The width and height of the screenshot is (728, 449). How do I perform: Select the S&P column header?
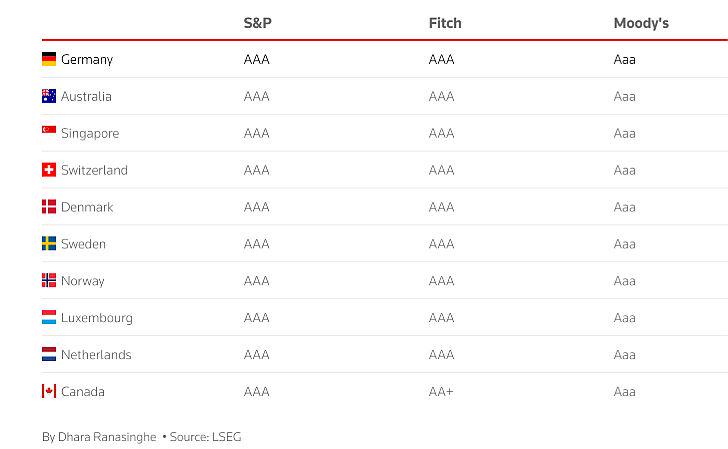coord(258,23)
